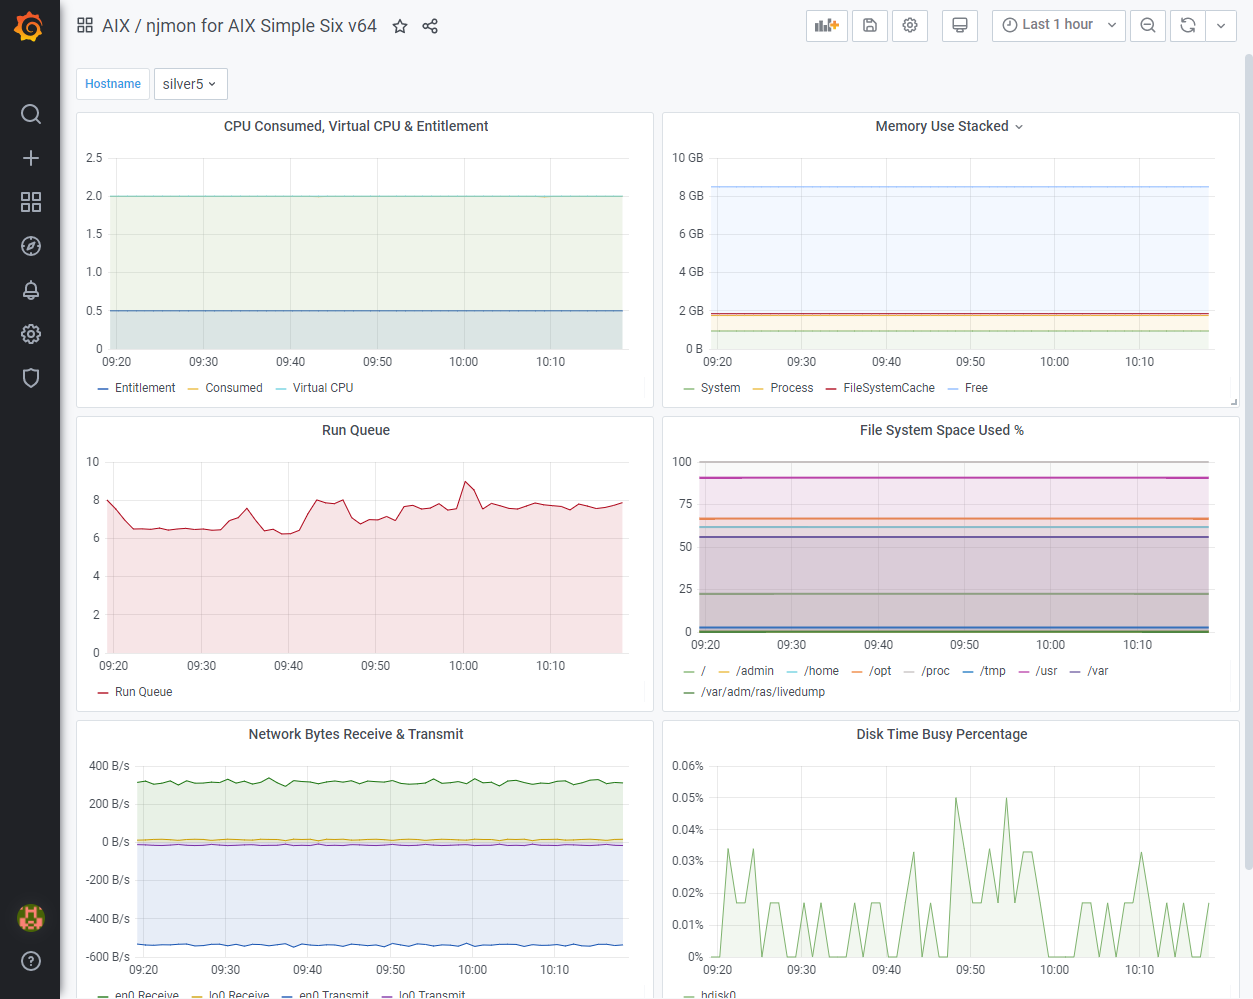The height and width of the screenshot is (999, 1253).
Task: Star this dashboard as favorite
Action: point(400,27)
